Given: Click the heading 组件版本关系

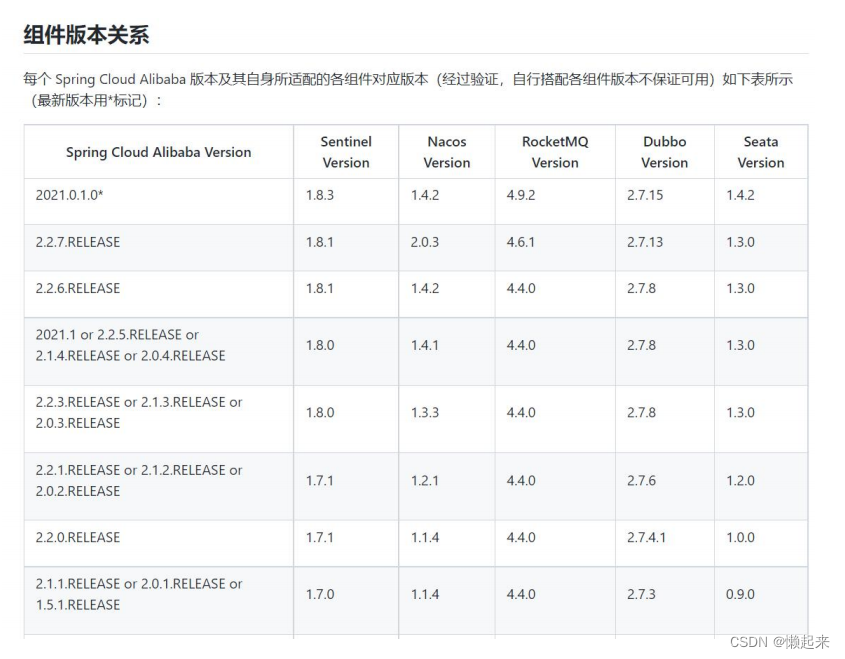Looking at the screenshot, I should (x=86, y=35).
